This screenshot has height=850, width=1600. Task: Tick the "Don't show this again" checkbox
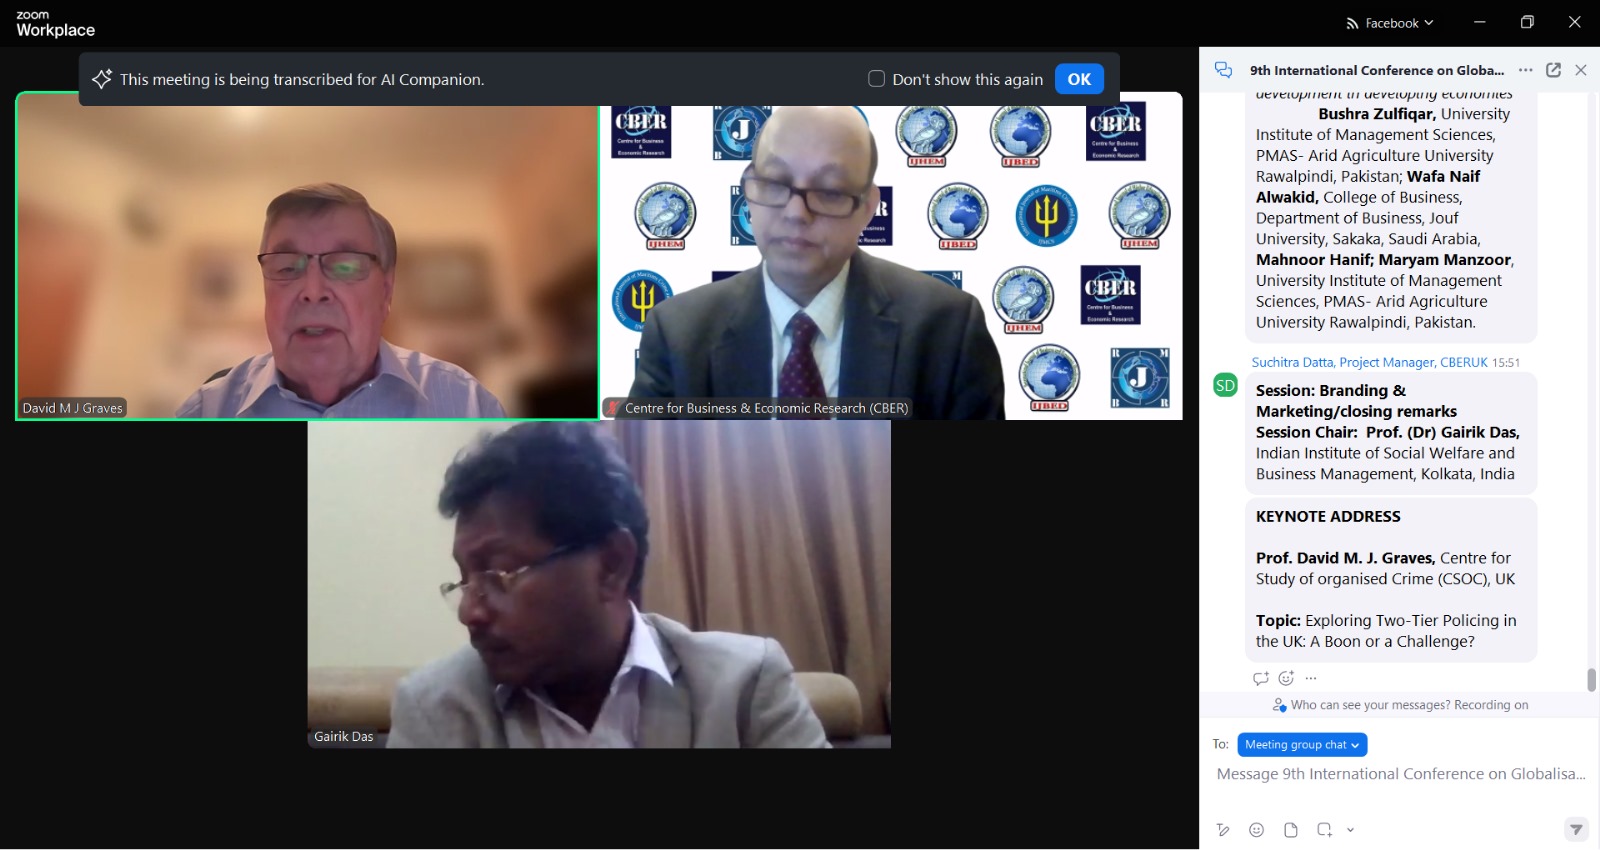click(x=876, y=79)
